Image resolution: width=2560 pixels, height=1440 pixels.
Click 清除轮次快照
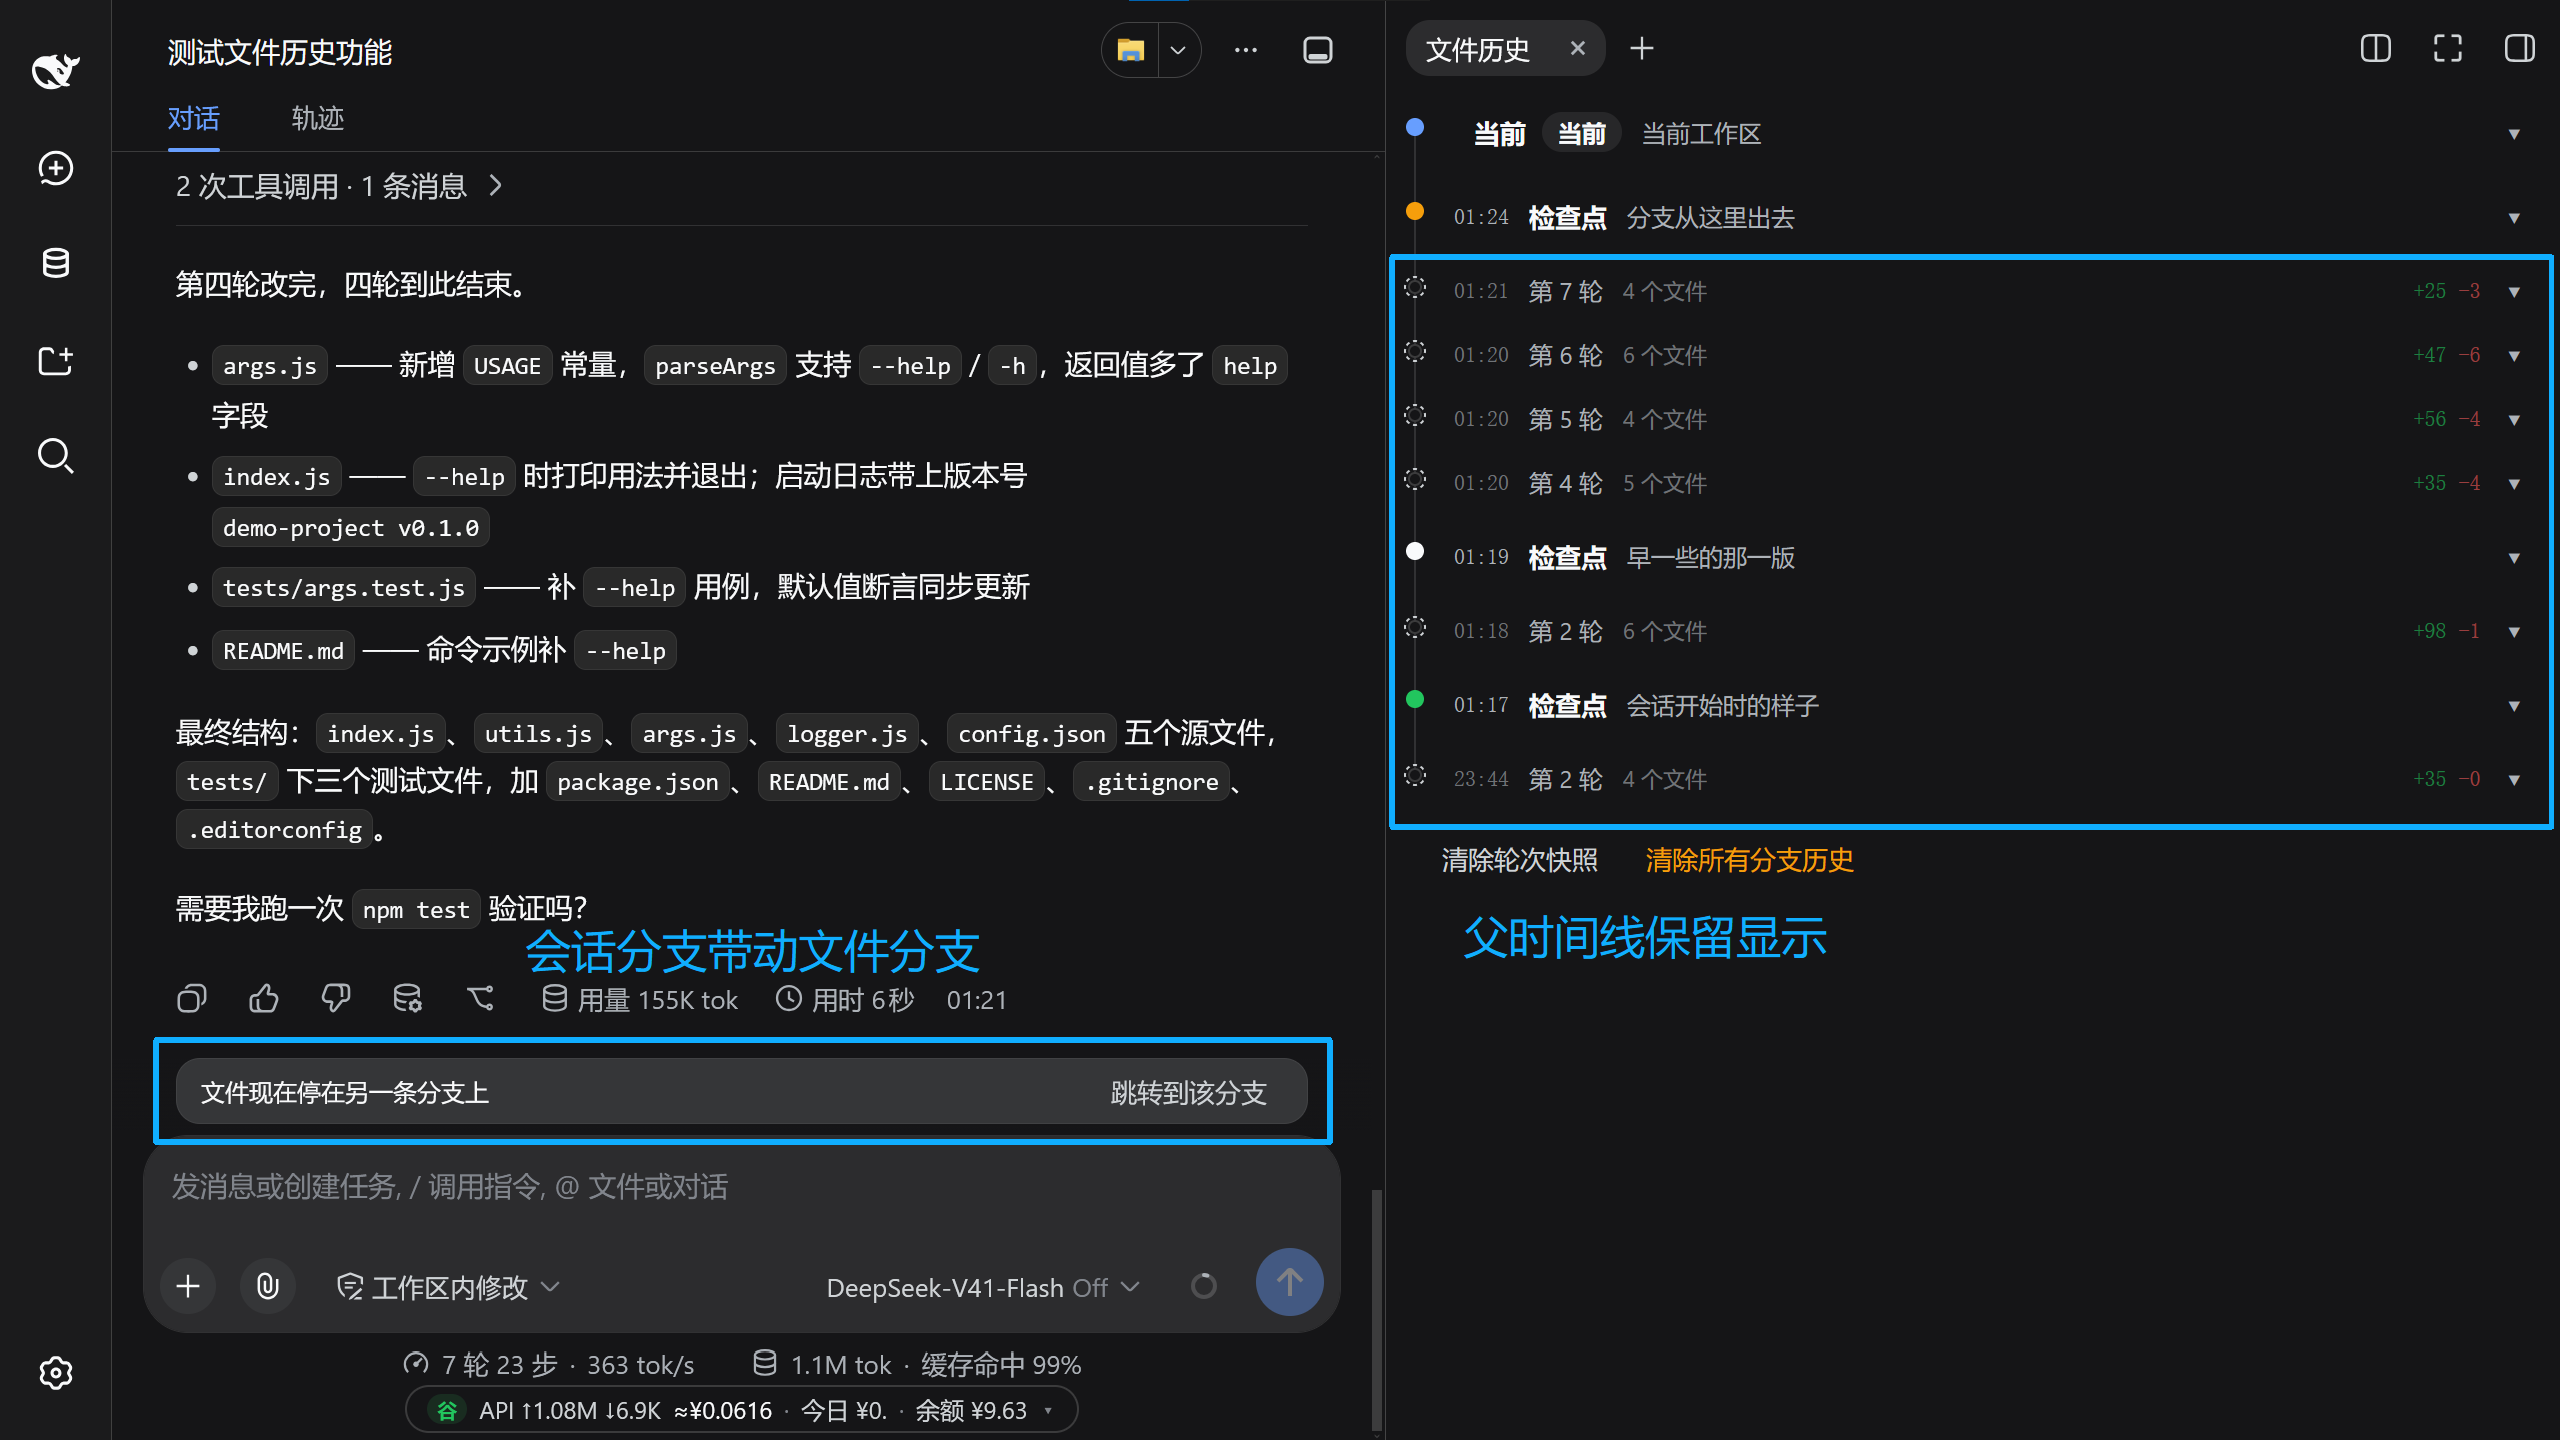click(x=1519, y=860)
